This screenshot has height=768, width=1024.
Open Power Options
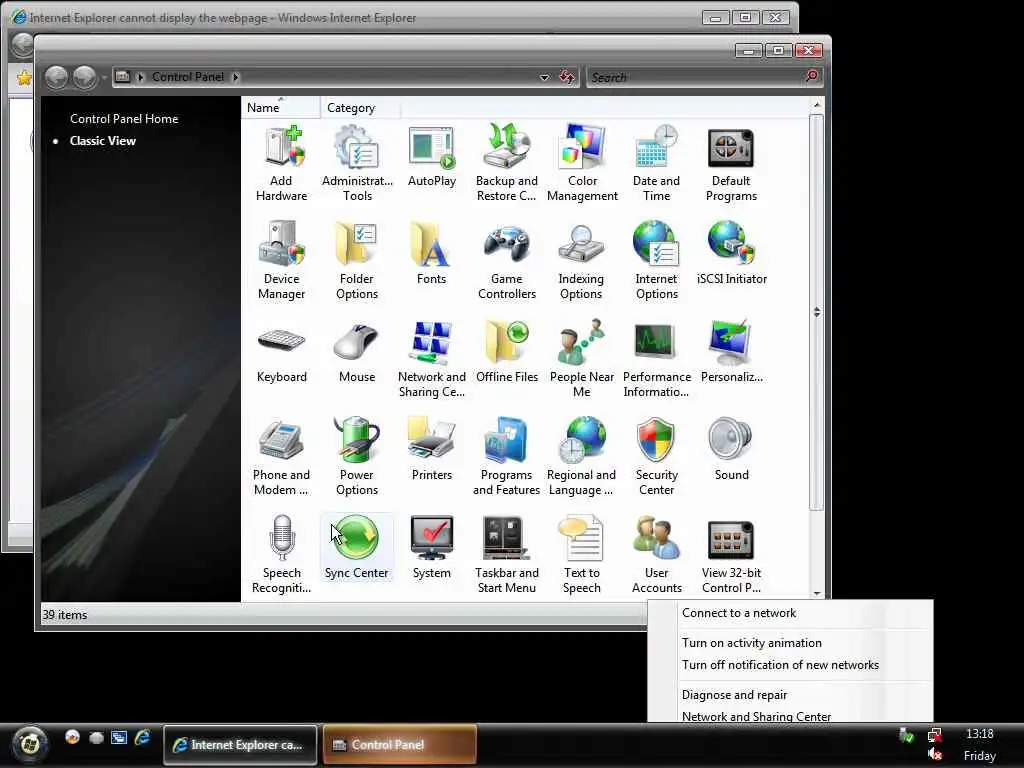[357, 457]
